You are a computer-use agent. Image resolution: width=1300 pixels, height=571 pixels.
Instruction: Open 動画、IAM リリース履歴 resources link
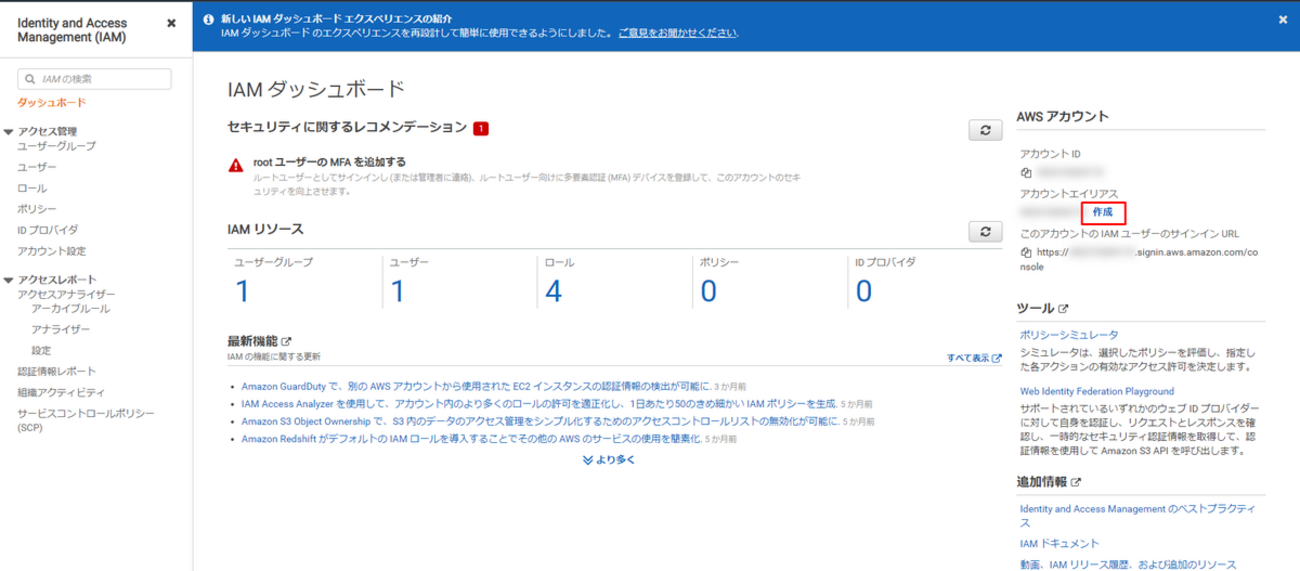click(1128, 564)
